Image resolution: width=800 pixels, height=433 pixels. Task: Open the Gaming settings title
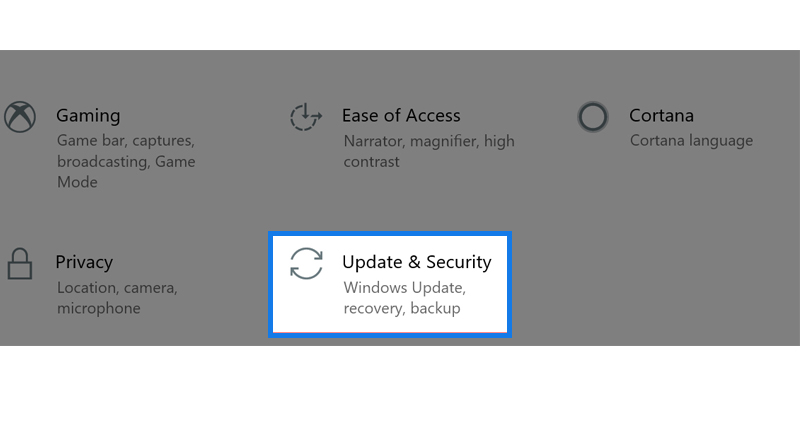(x=88, y=116)
